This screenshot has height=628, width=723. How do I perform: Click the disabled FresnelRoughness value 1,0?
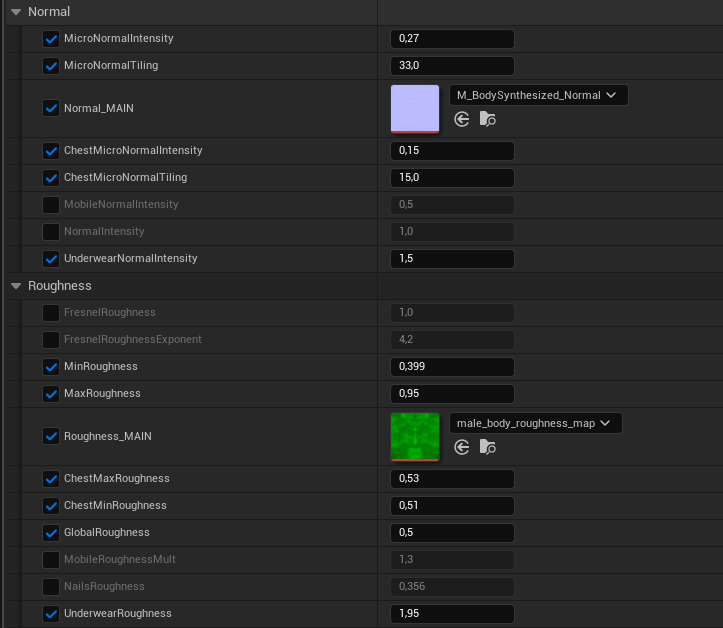452,313
